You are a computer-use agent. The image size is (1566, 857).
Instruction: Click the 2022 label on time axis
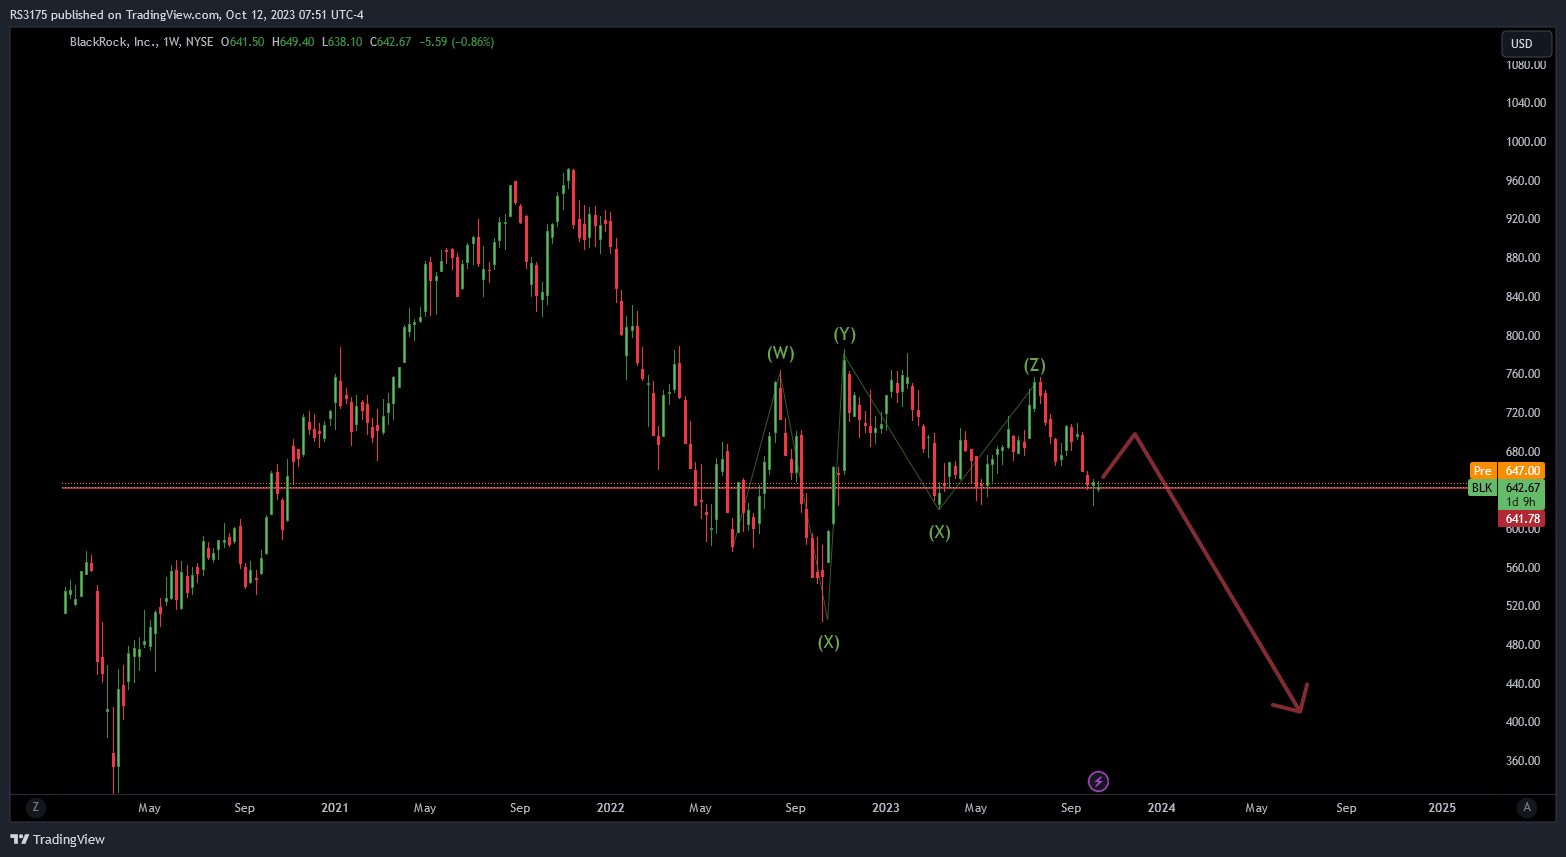coord(610,807)
